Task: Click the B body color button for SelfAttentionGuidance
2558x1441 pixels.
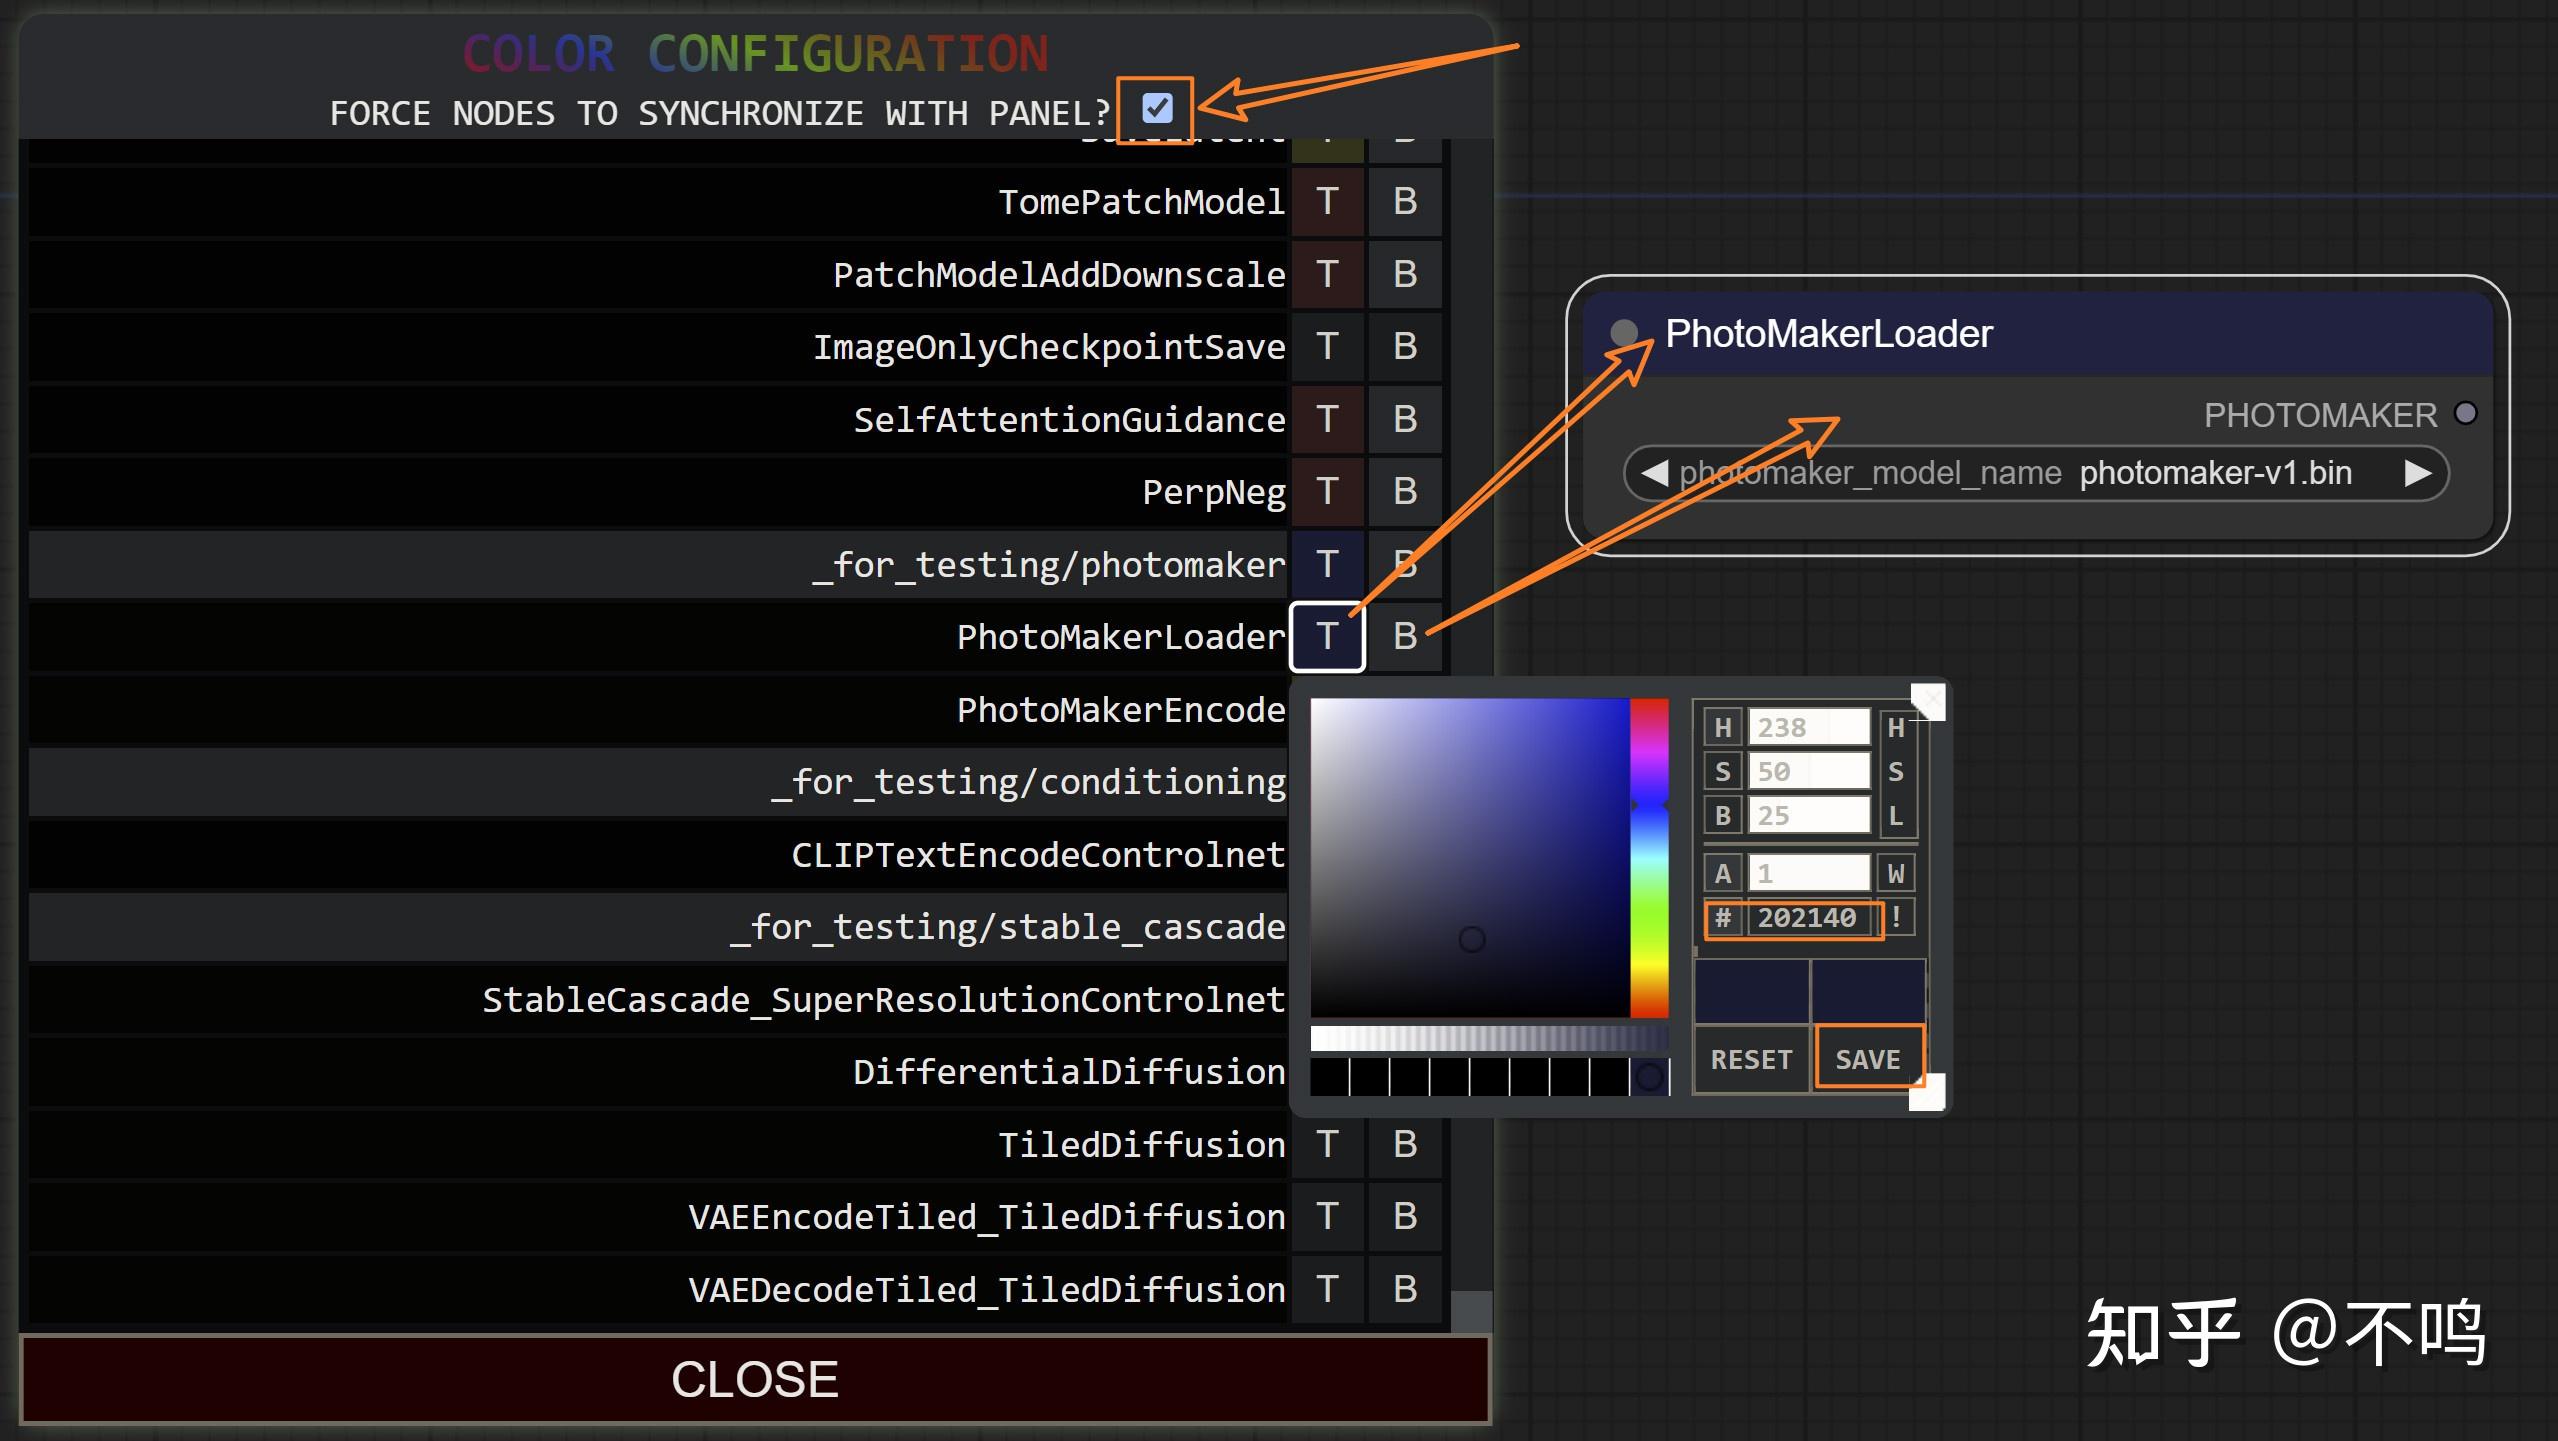Action: pyautogui.click(x=1405, y=419)
